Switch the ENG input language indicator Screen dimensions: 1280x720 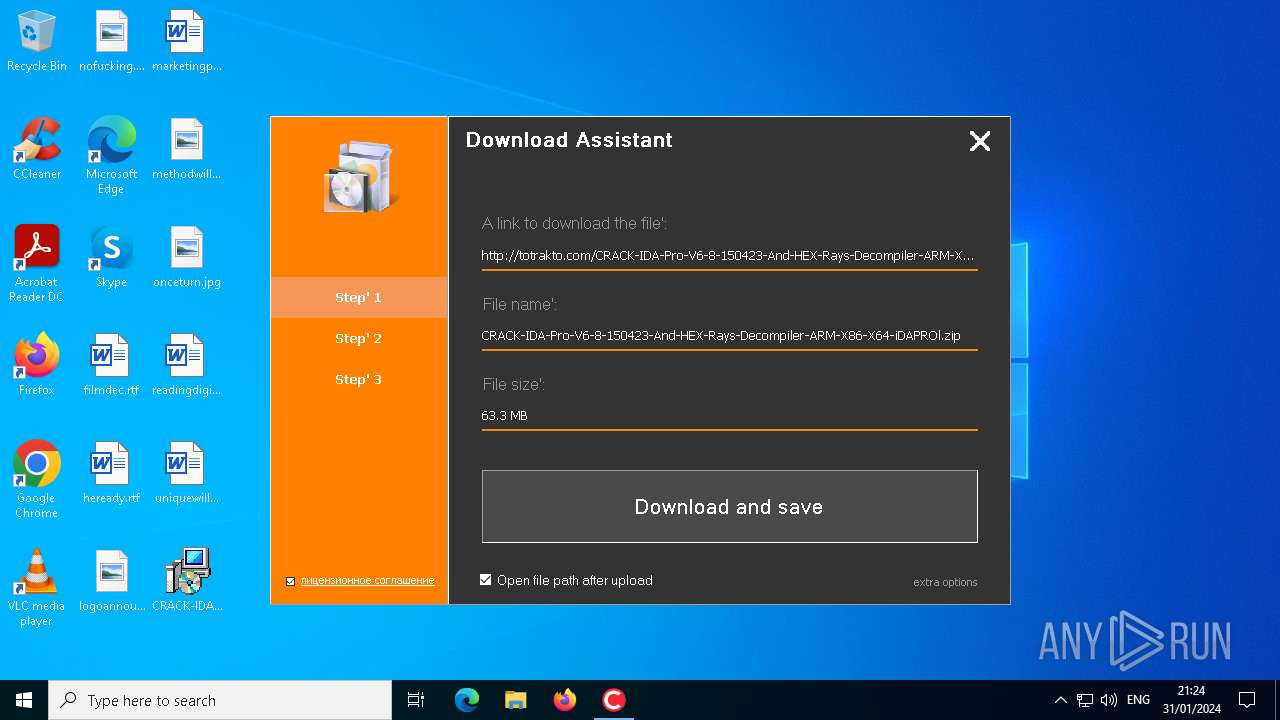coord(1138,700)
